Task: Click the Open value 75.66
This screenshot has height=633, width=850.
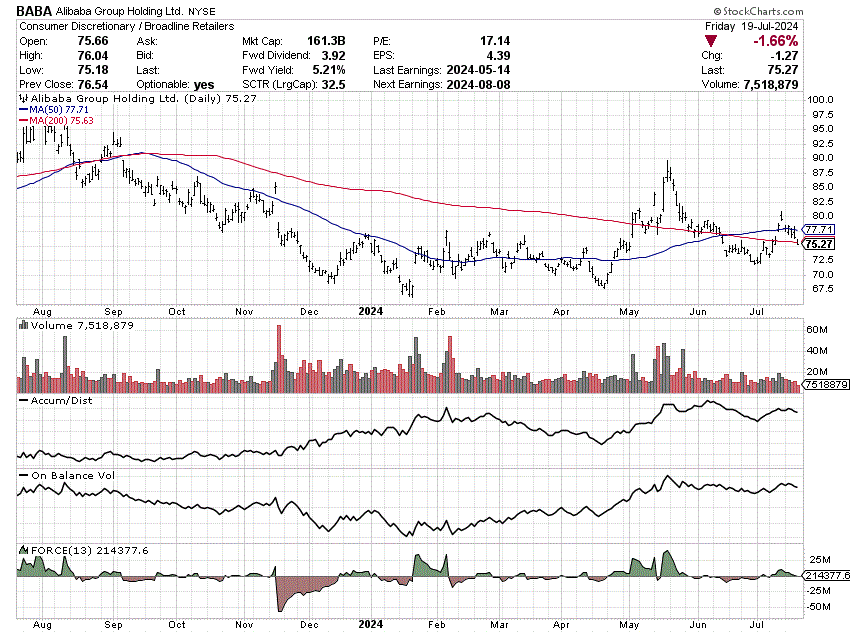Action: point(93,41)
